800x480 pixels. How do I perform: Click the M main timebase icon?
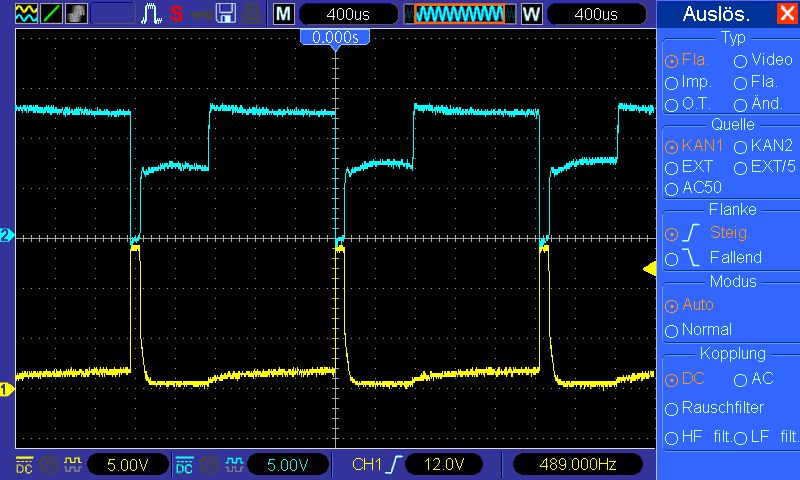tap(284, 14)
